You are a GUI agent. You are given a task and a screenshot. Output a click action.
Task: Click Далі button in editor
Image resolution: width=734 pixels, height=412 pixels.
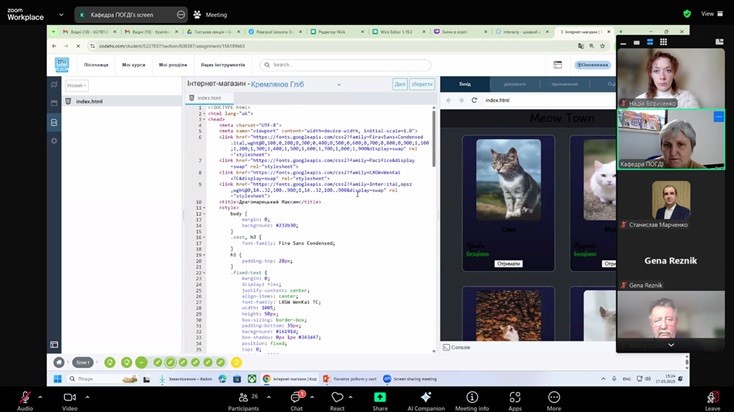tap(400, 84)
